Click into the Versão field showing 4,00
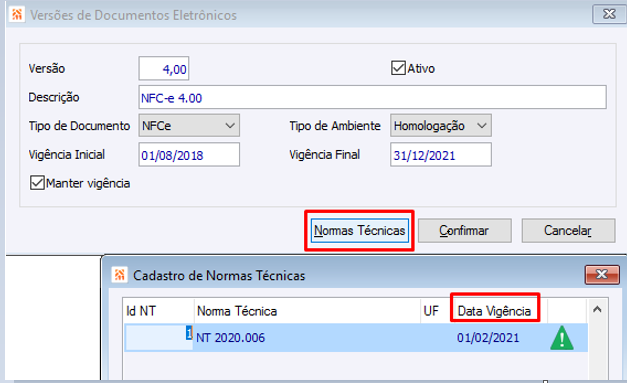This screenshot has height=383, width=627. click(x=164, y=69)
